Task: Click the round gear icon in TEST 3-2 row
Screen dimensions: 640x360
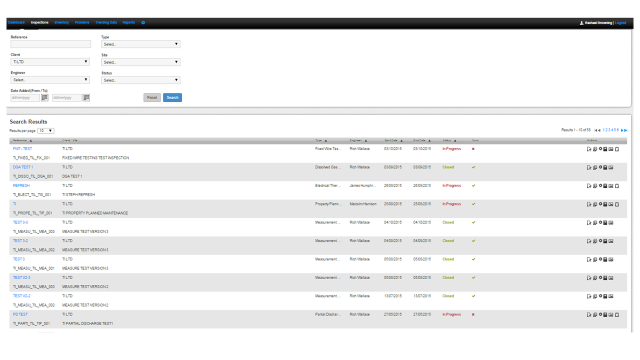Action: tap(600, 240)
